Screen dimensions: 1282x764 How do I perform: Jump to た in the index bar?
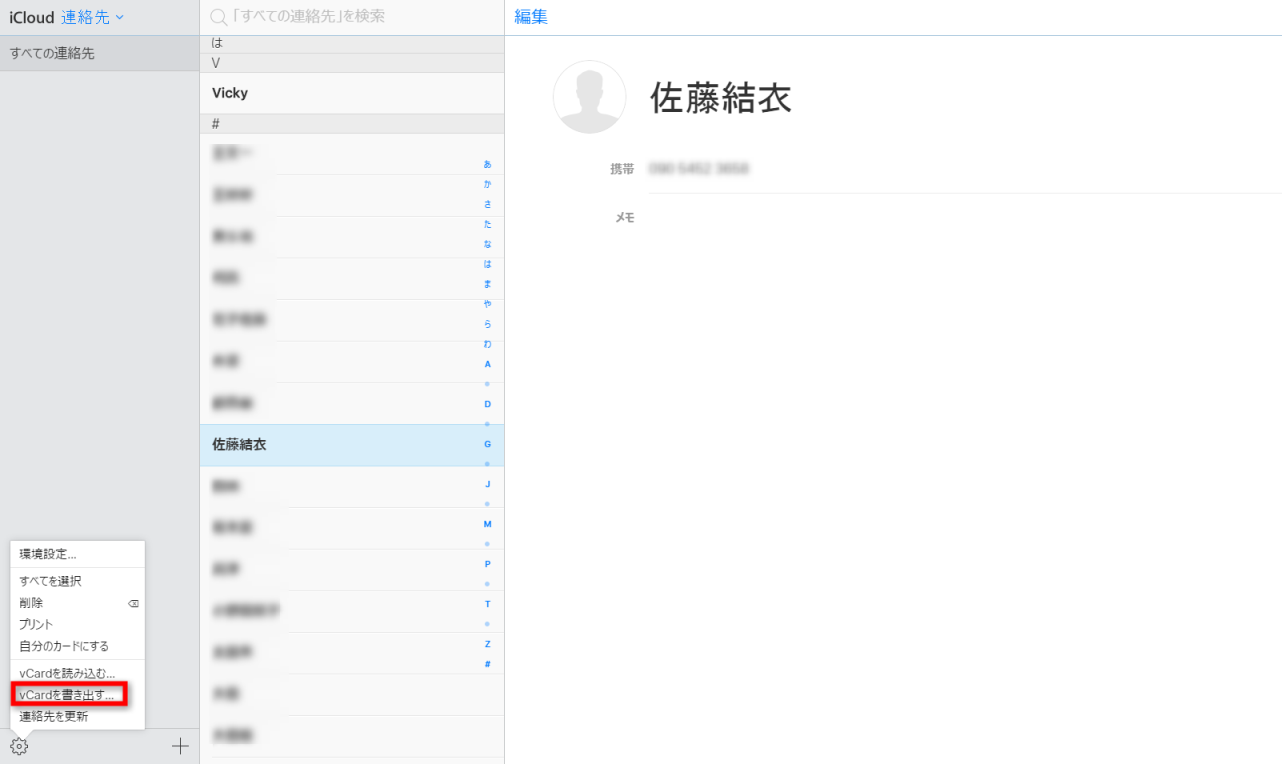487,224
